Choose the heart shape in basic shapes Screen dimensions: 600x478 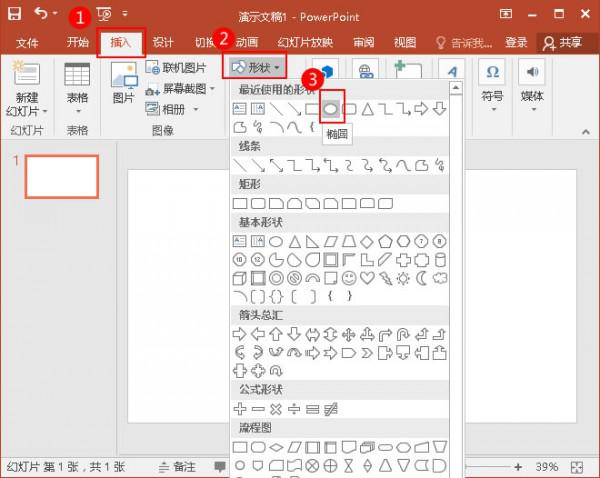[x=367, y=277]
